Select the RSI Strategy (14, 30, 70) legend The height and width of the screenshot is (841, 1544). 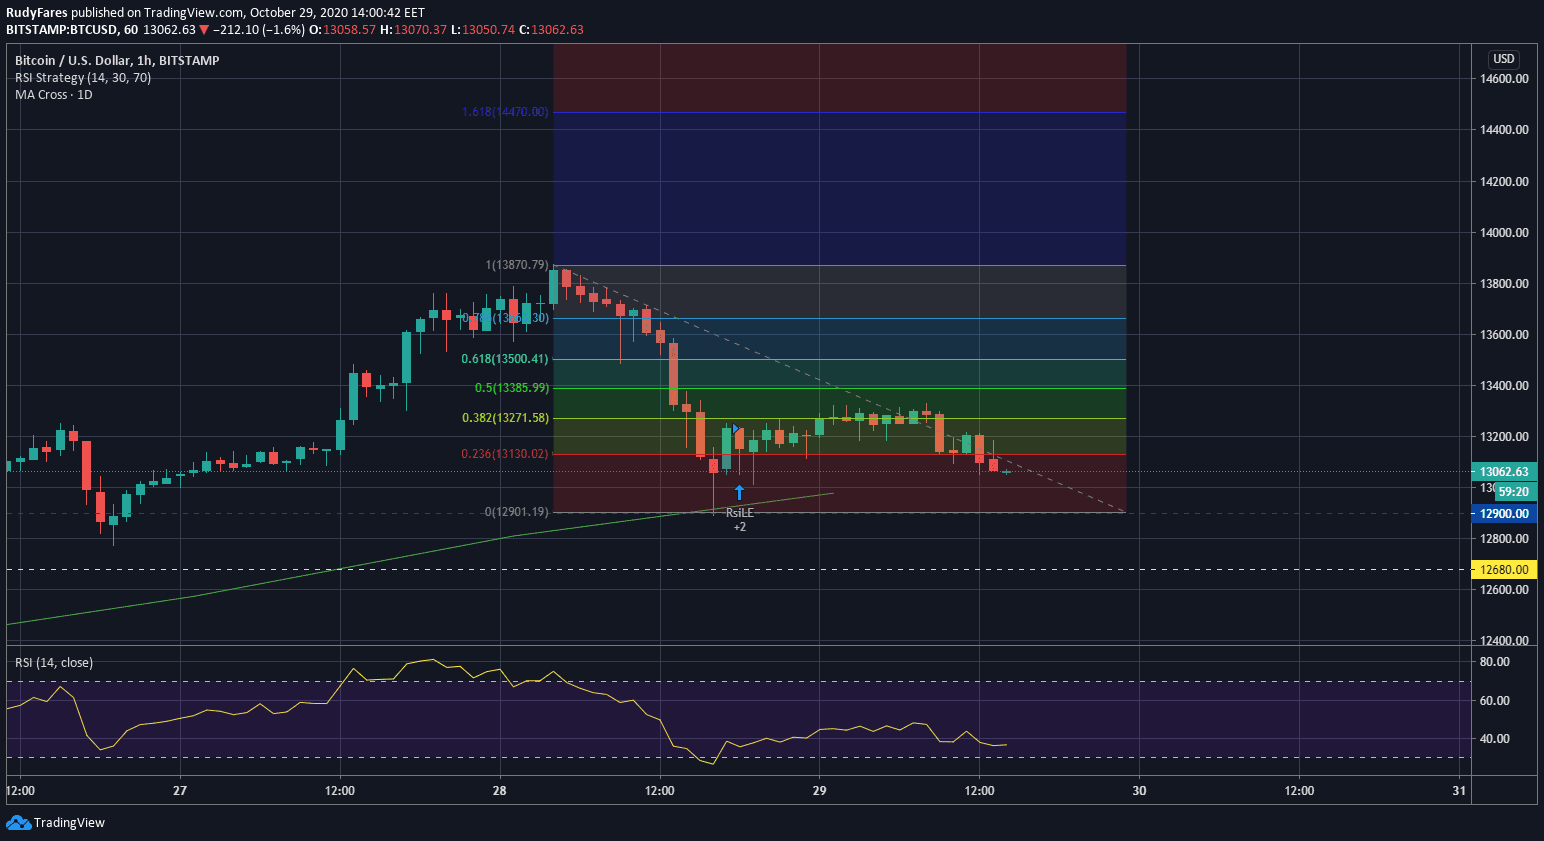(83, 78)
